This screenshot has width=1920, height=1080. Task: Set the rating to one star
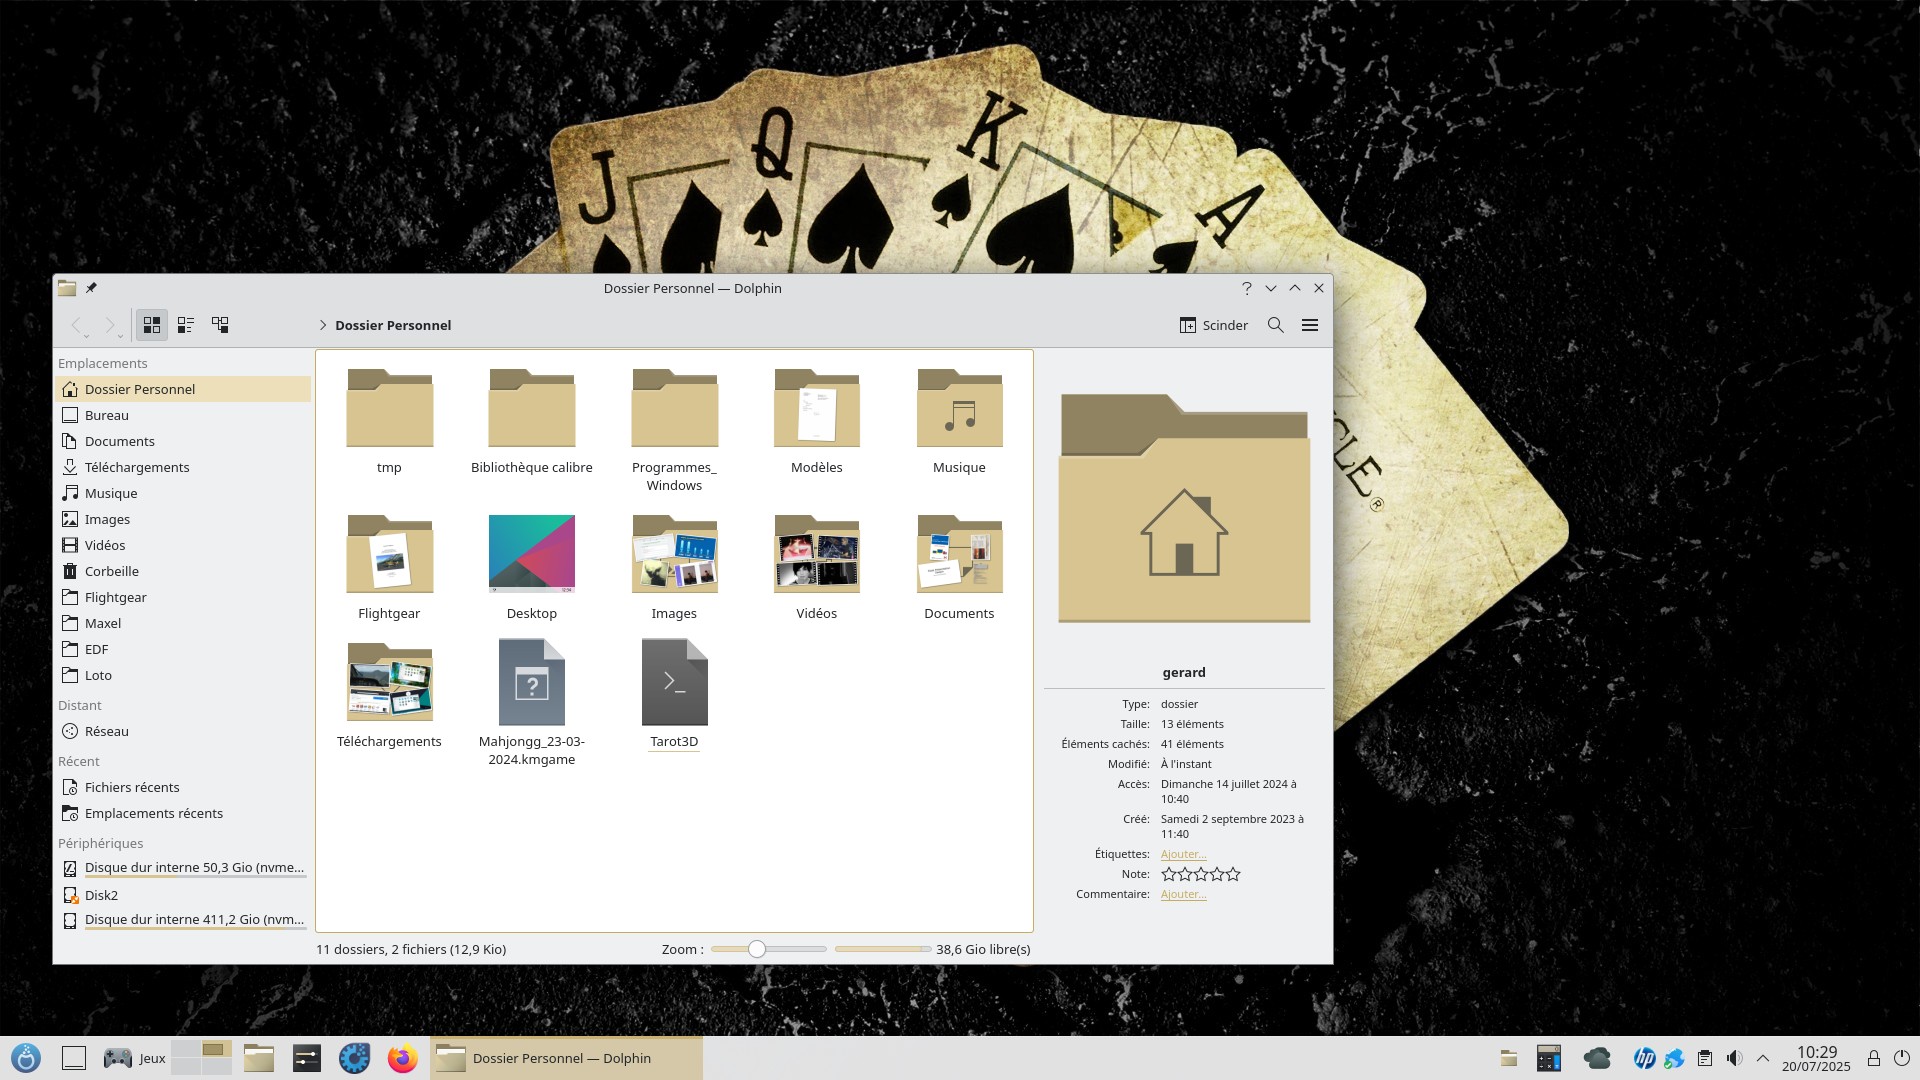(x=1169, y=874)
